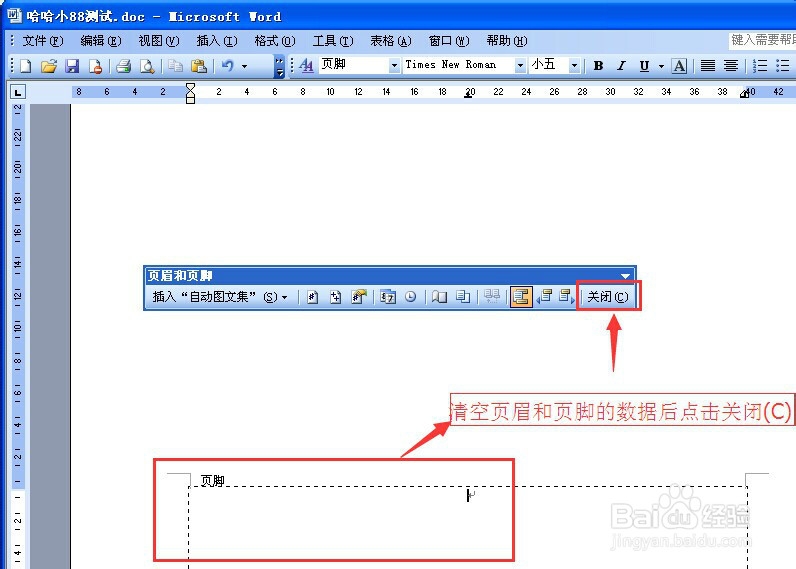
Task: Open the 窗口(W) menu
Action: point(449,41)
